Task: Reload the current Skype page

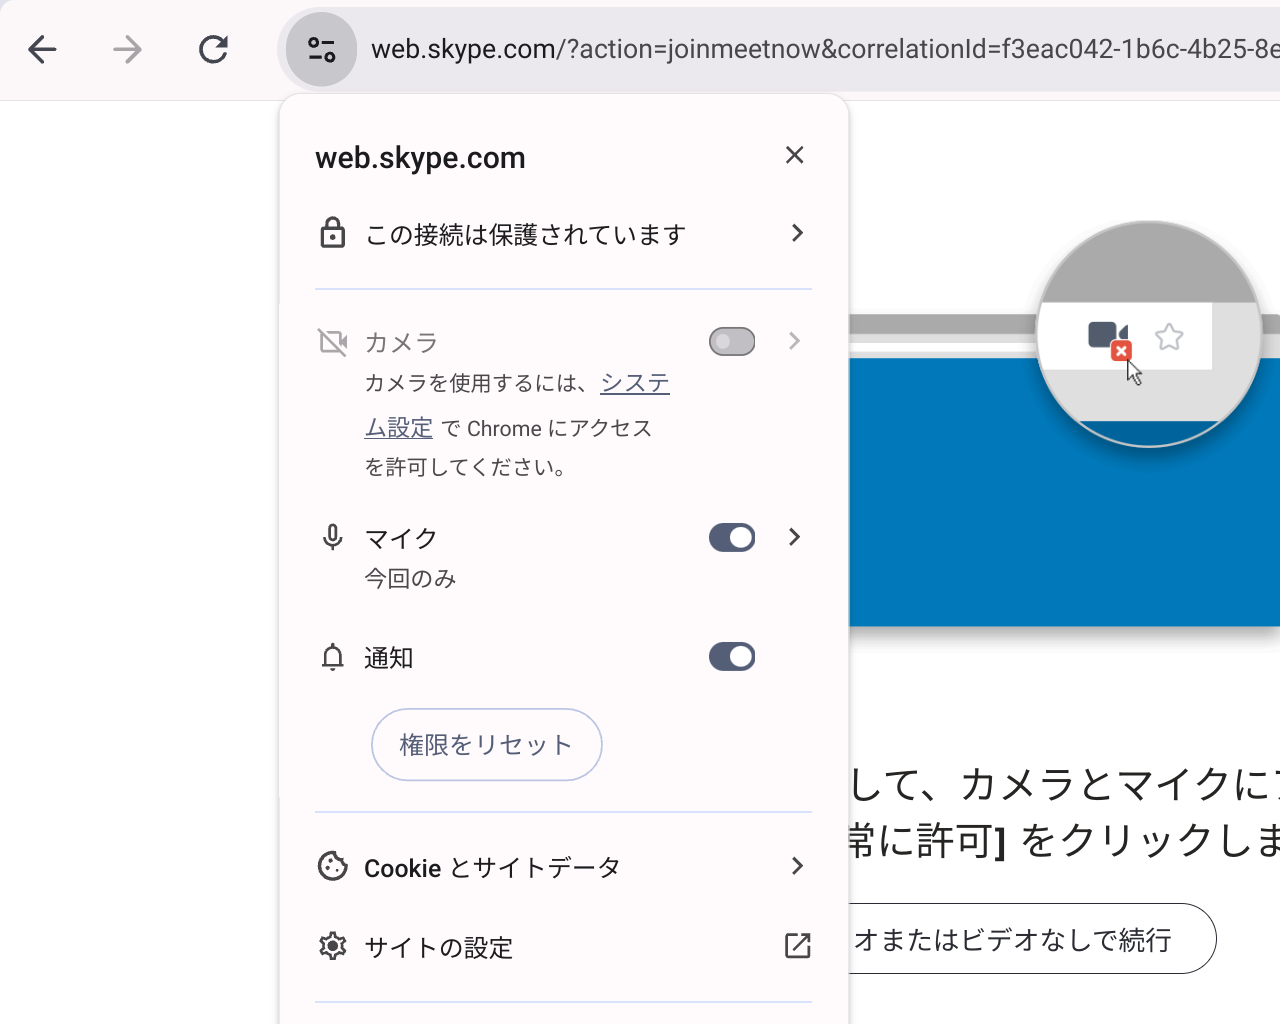Action: [213, 49]
